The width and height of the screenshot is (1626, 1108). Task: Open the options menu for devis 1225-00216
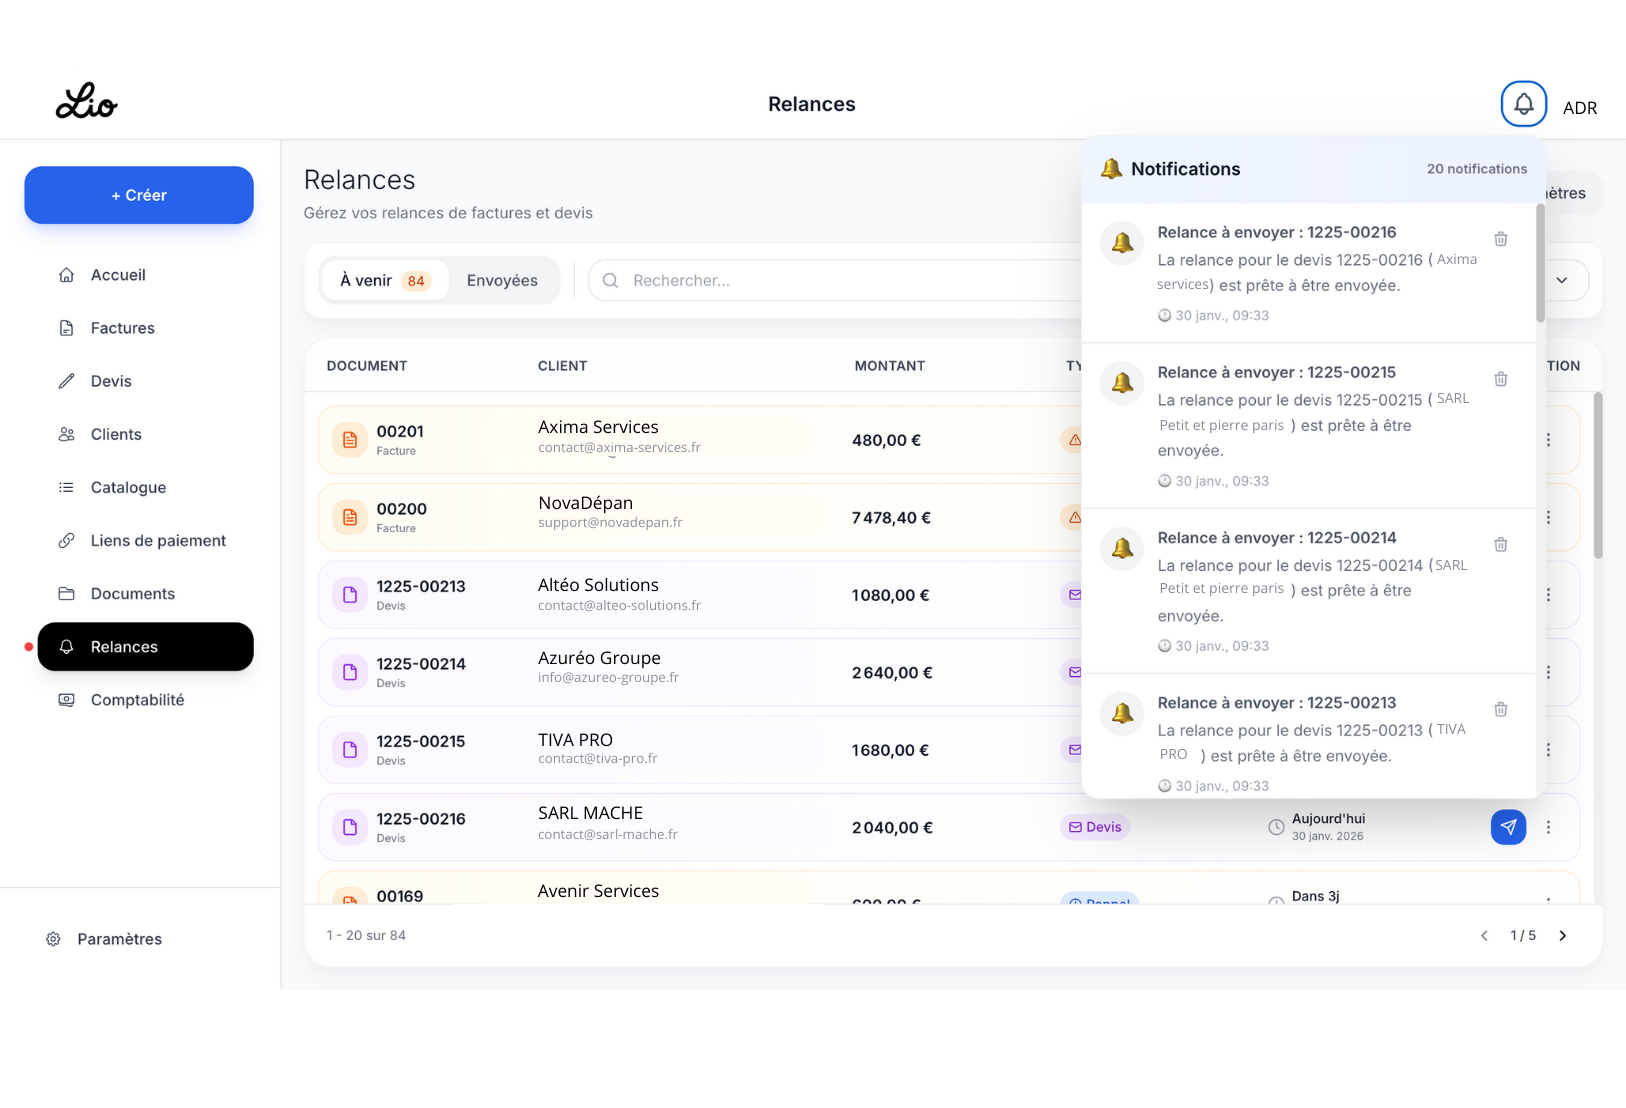coord(1549,827)
